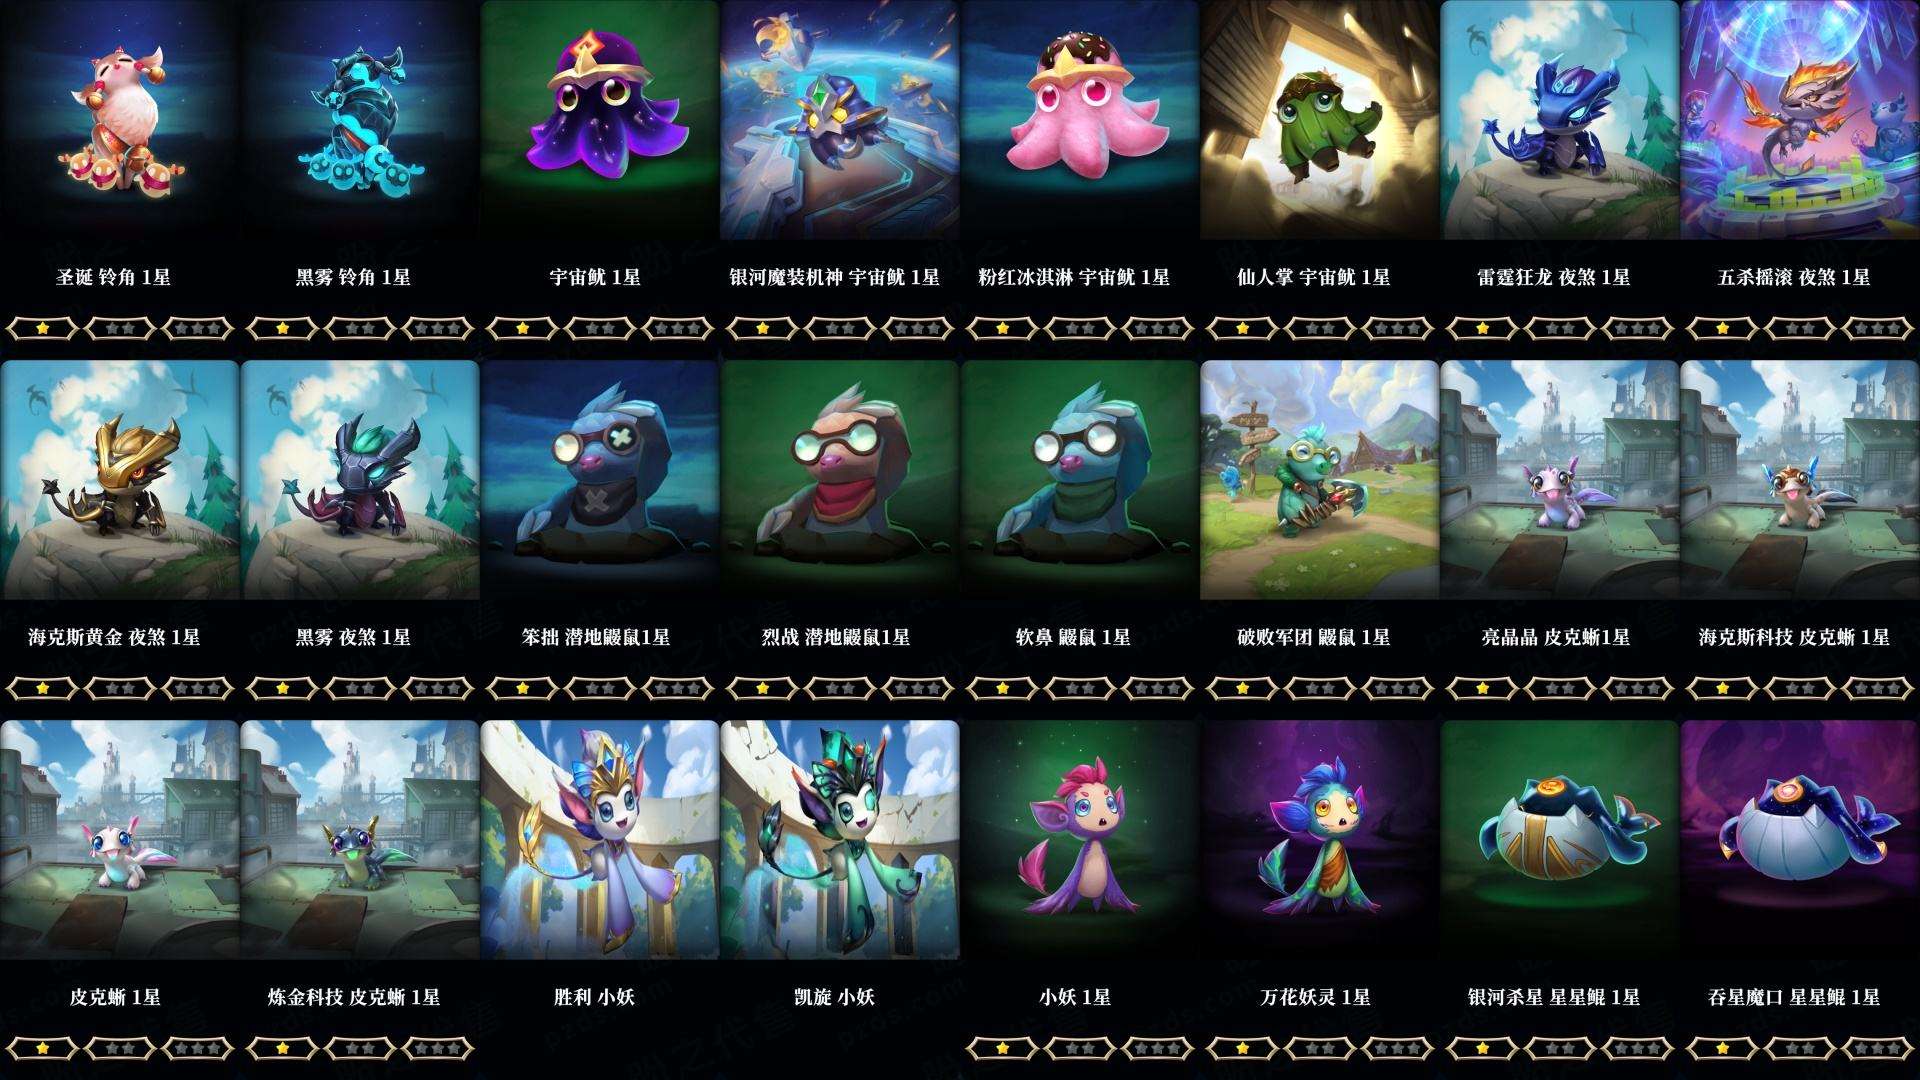Select 粉红冰淇淋 宇宙鱿 pink octopus image
Screen dimensions: 1920x1080
point(1079,120)
